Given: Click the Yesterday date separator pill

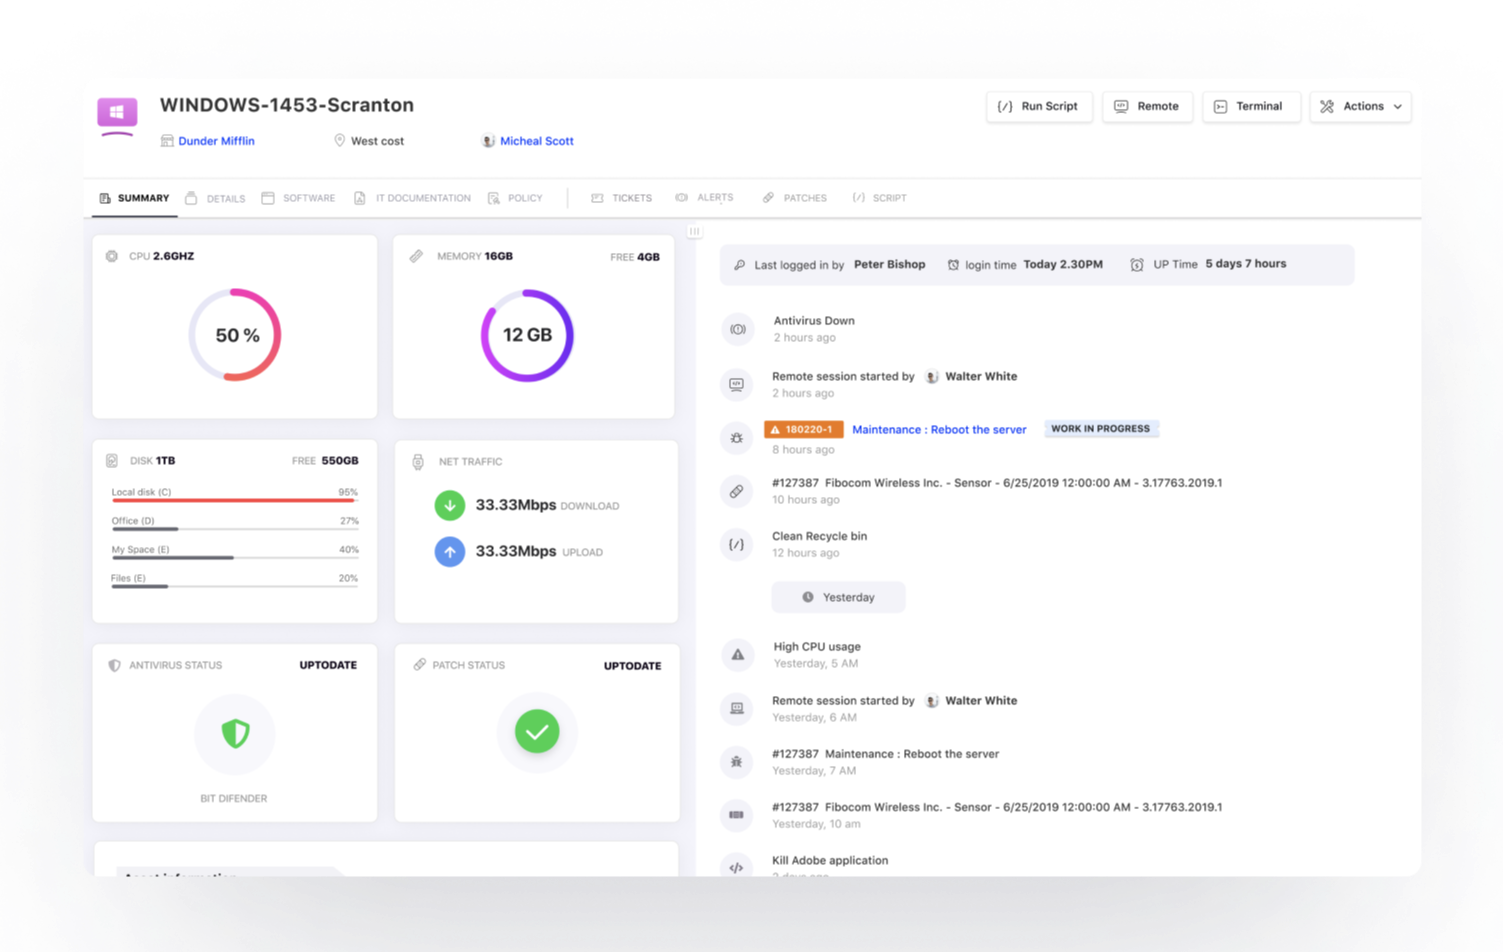Looking at the screenshot, I should point(838,597).
